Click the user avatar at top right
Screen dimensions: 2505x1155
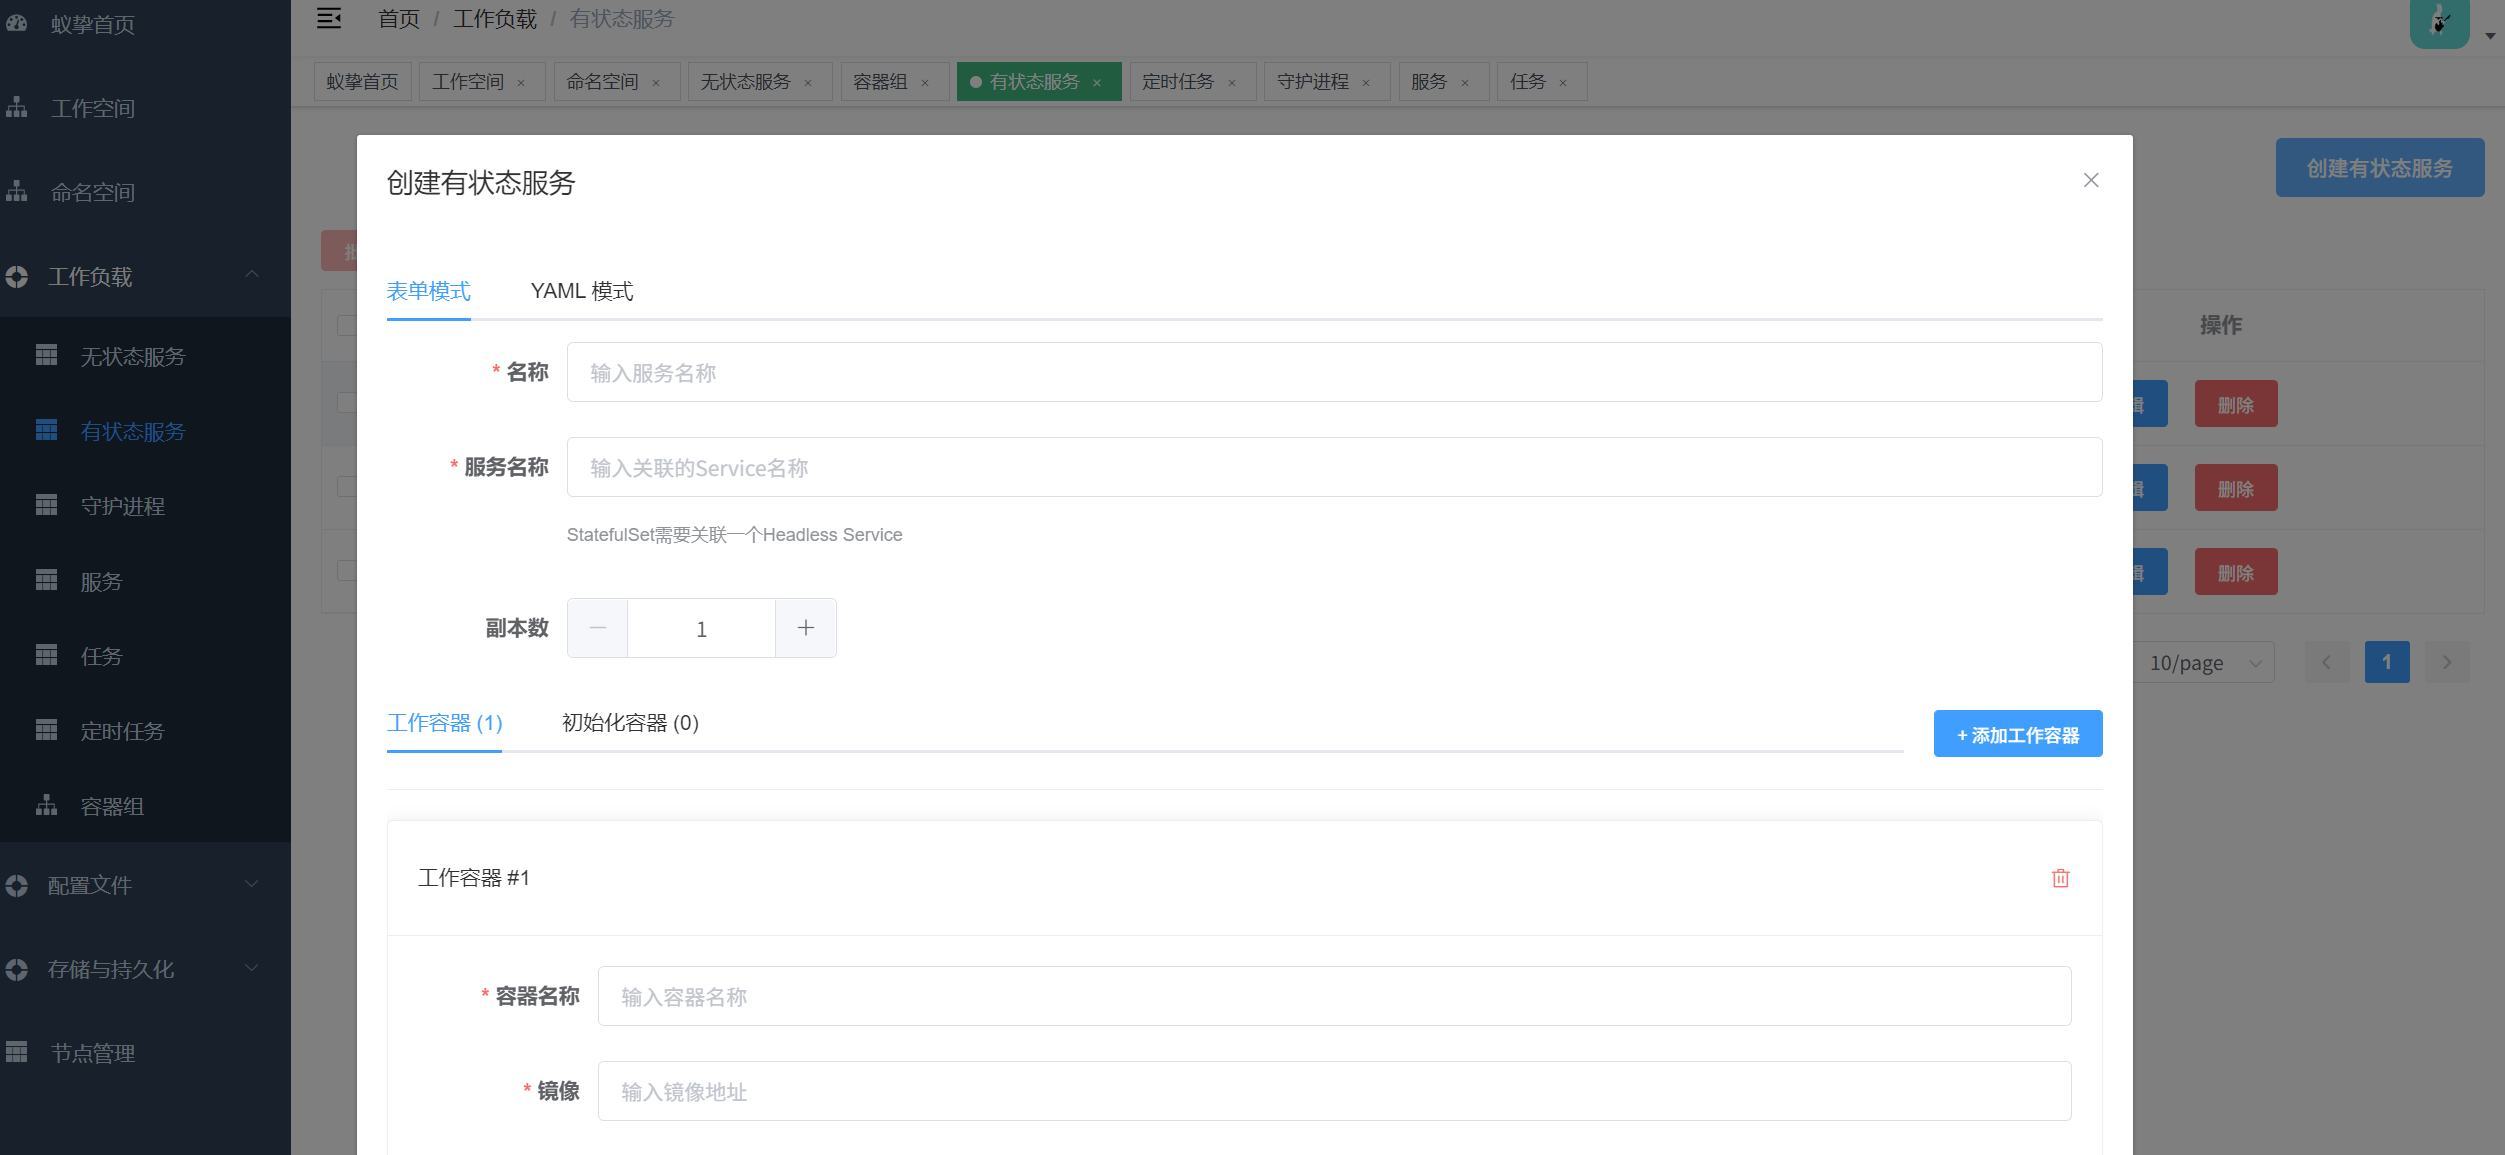tap(2439, 22)
